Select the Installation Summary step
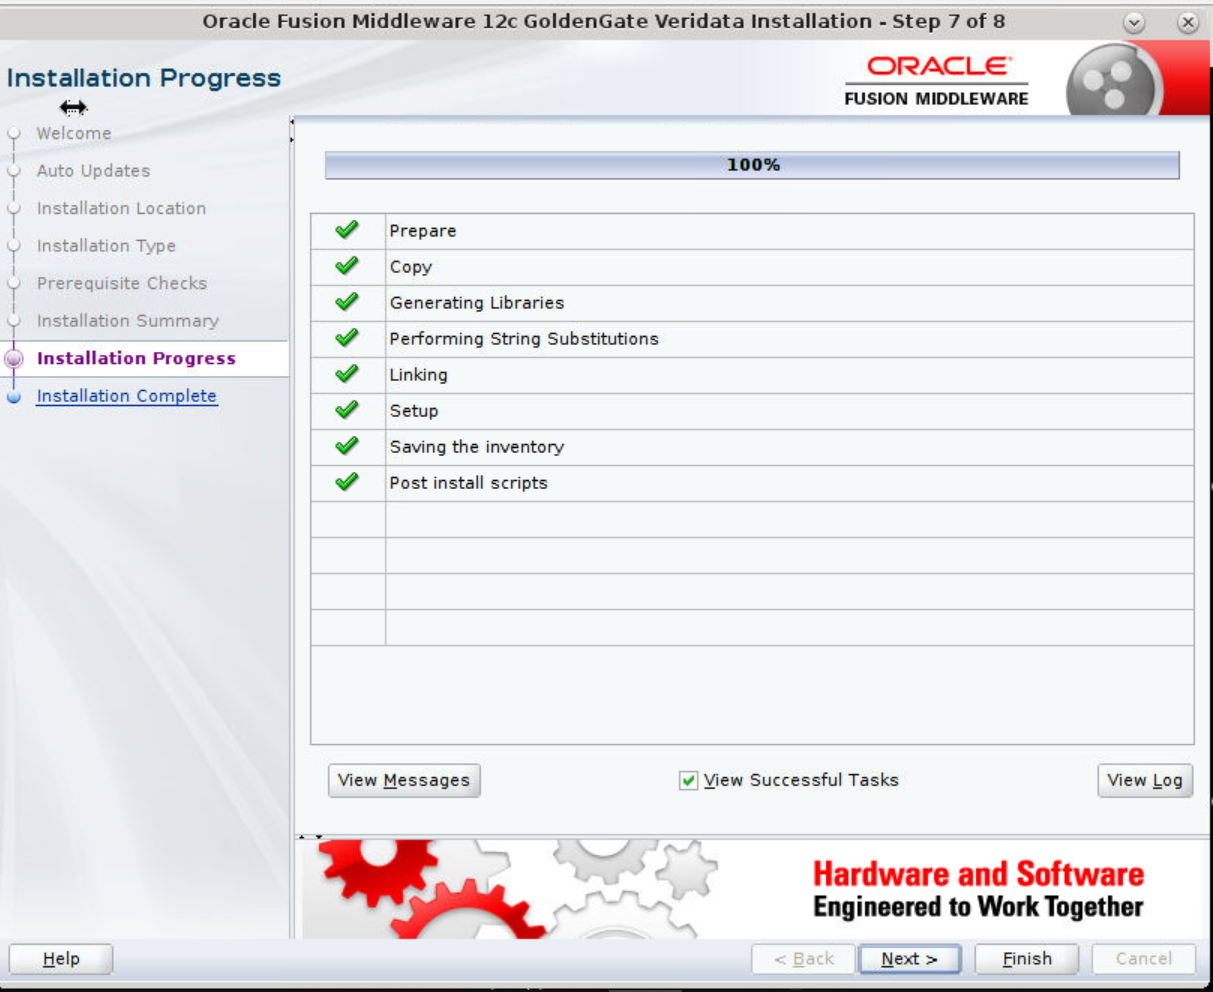This screenshot has height=992, width=1213. pyautogui.click(x=127, y=321)
